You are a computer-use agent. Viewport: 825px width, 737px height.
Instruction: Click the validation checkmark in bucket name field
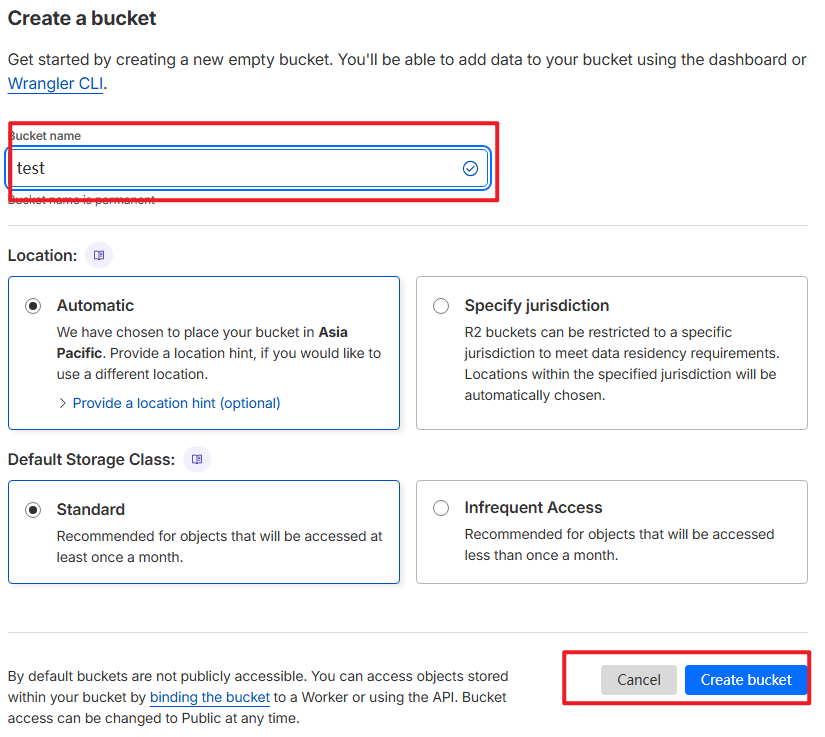coord(470,169)
